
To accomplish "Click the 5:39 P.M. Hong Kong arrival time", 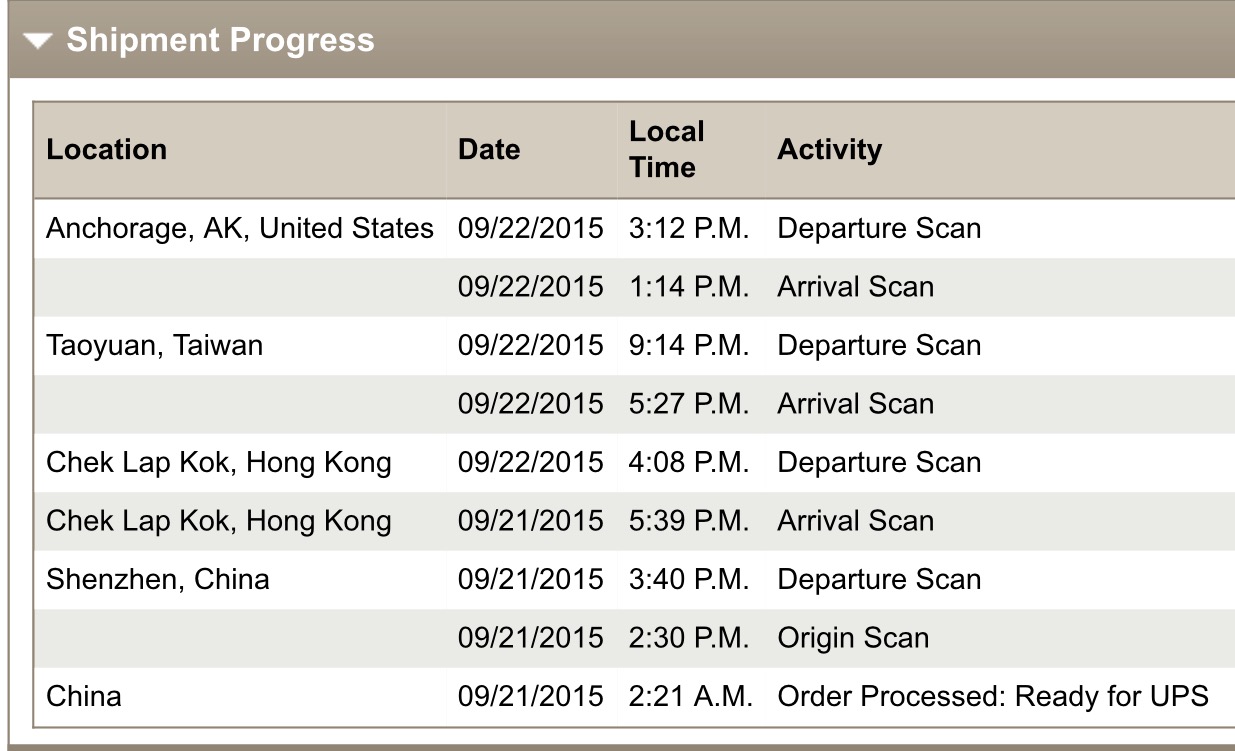I will coord(689,521).
